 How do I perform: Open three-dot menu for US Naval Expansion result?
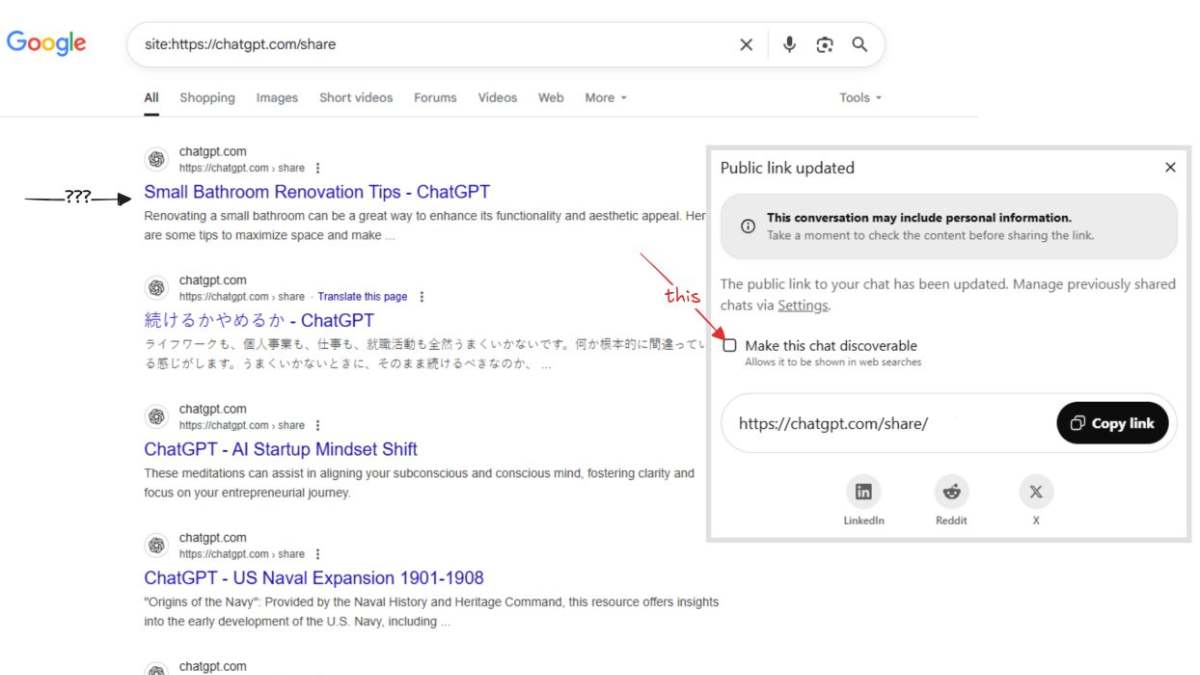click(318, 554)
